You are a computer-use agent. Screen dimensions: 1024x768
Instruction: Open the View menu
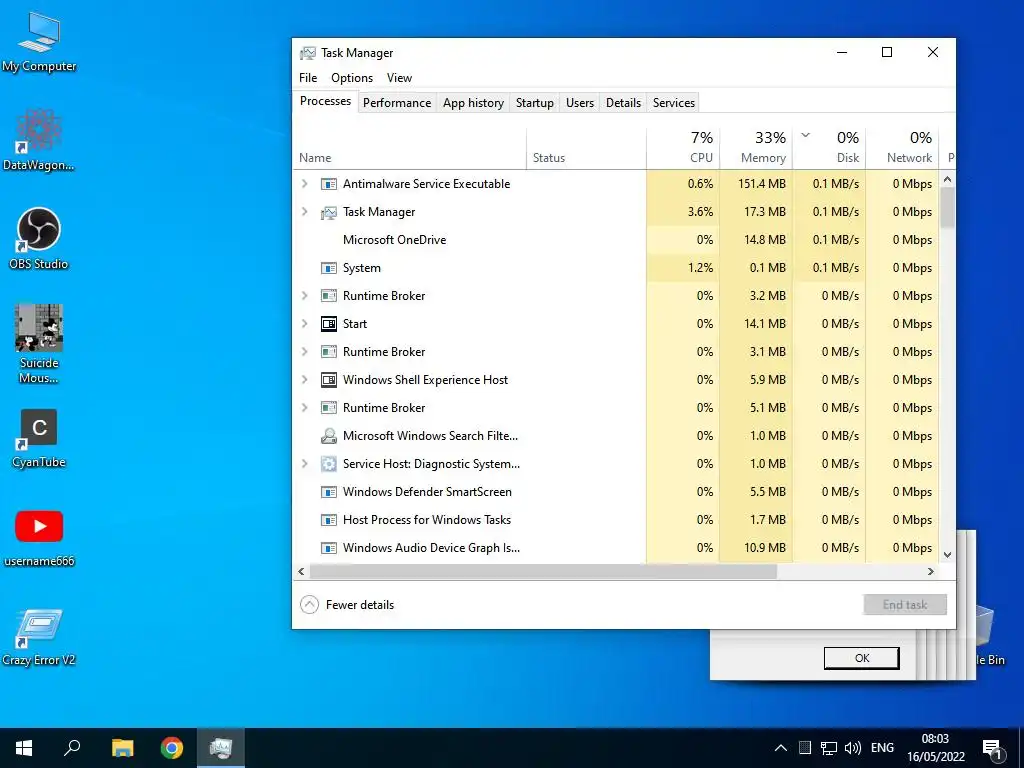399,78
